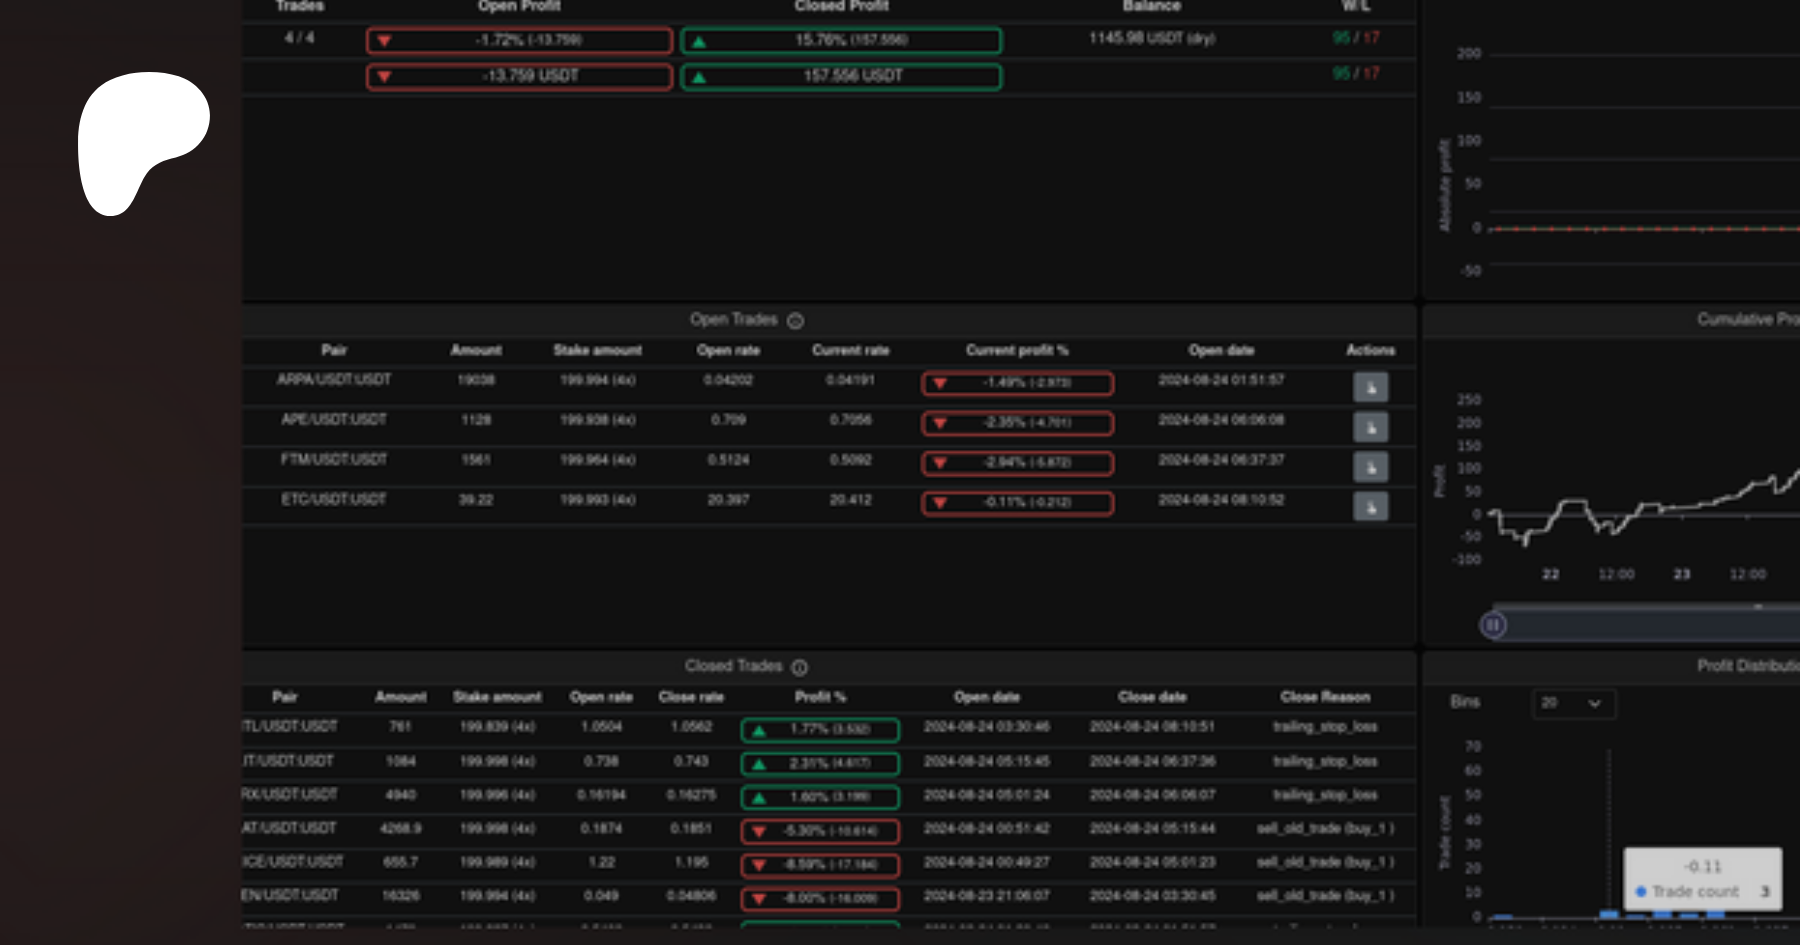Select closed trade row with 1.77% profit
This screenshot has width=1800, height=945.
coord(819,729)
